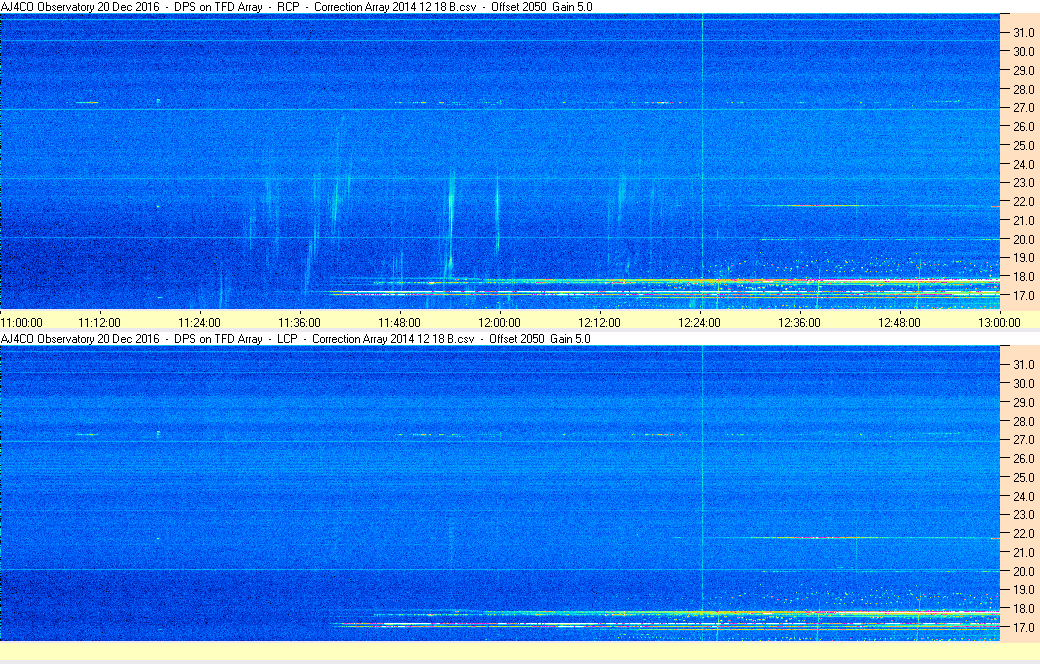Select 29.0 frequency label on LCP plot
The width and height of the screenshot is (1040, 664).
tap(1023, 402)
